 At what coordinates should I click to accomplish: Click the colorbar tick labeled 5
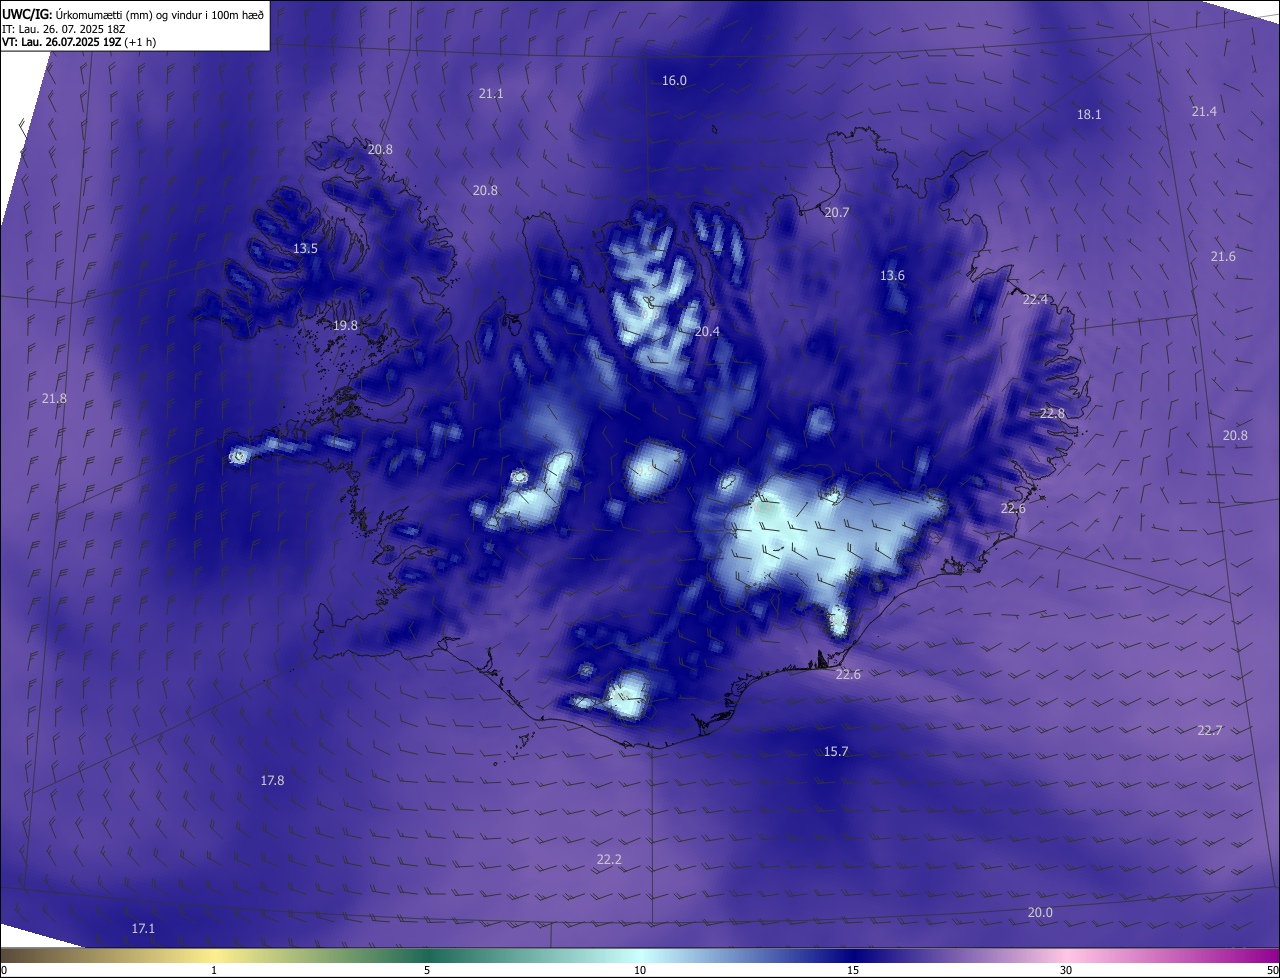[427, 970]
